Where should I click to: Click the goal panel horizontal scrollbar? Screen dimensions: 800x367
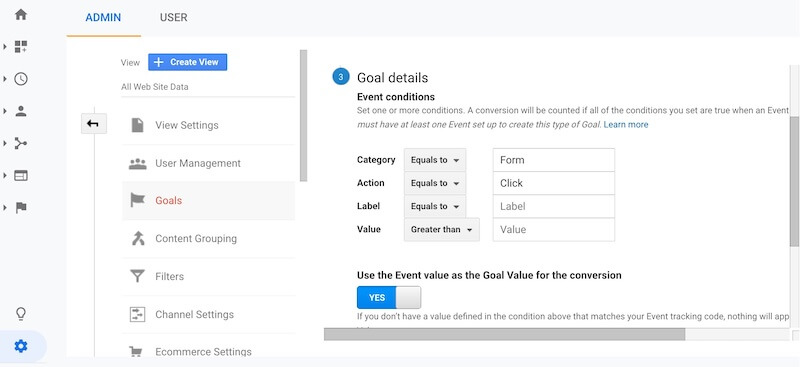504,334
